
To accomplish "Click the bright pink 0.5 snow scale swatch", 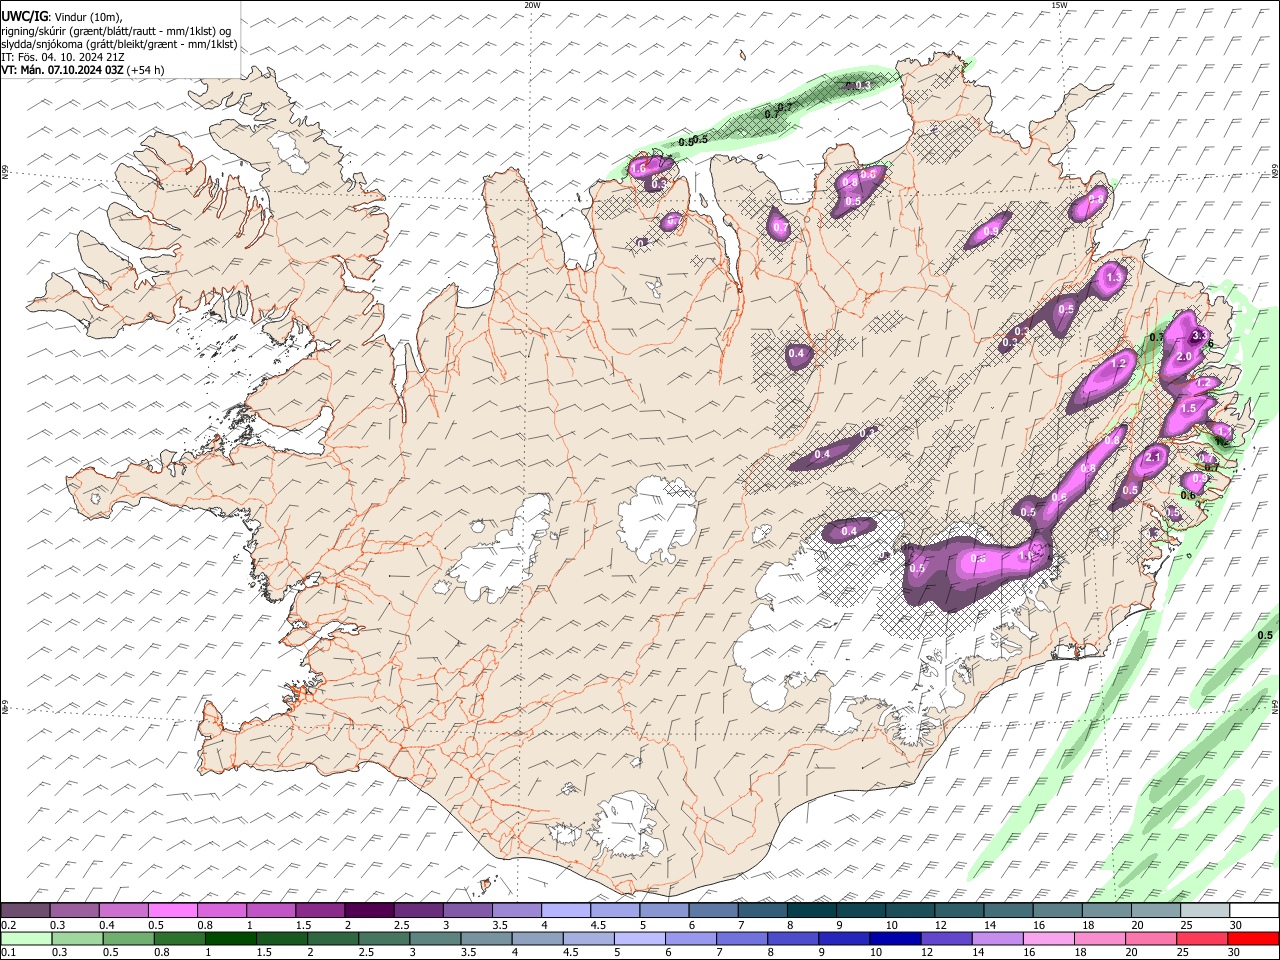I will tap(172, 910).
